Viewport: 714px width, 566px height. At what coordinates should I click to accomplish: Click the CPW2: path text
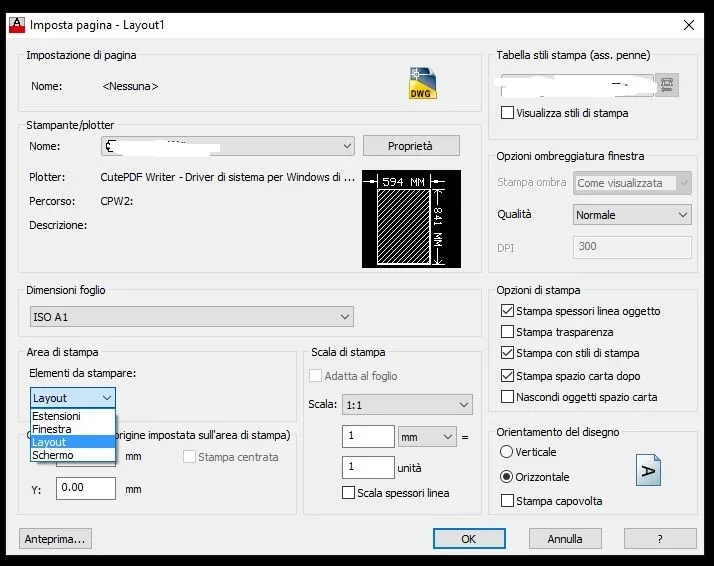[117, 201]
